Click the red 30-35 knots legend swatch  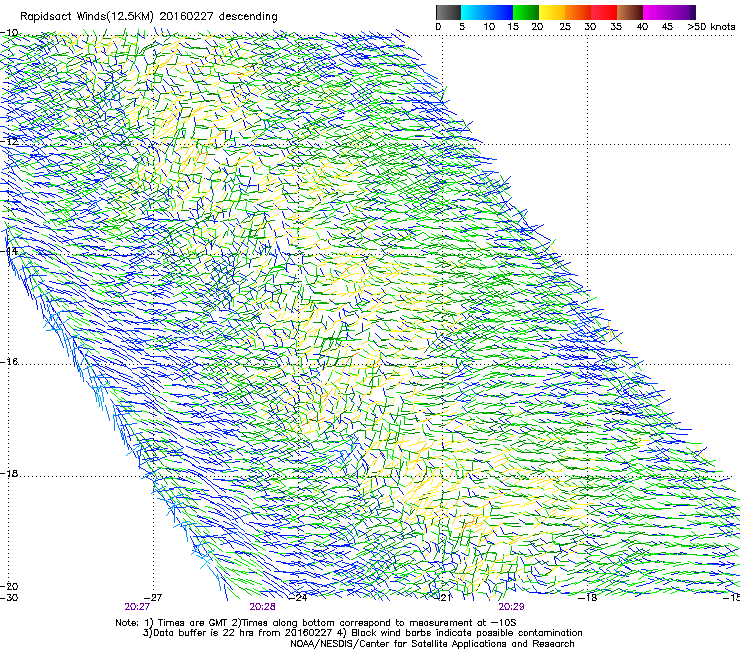(604, 12)
